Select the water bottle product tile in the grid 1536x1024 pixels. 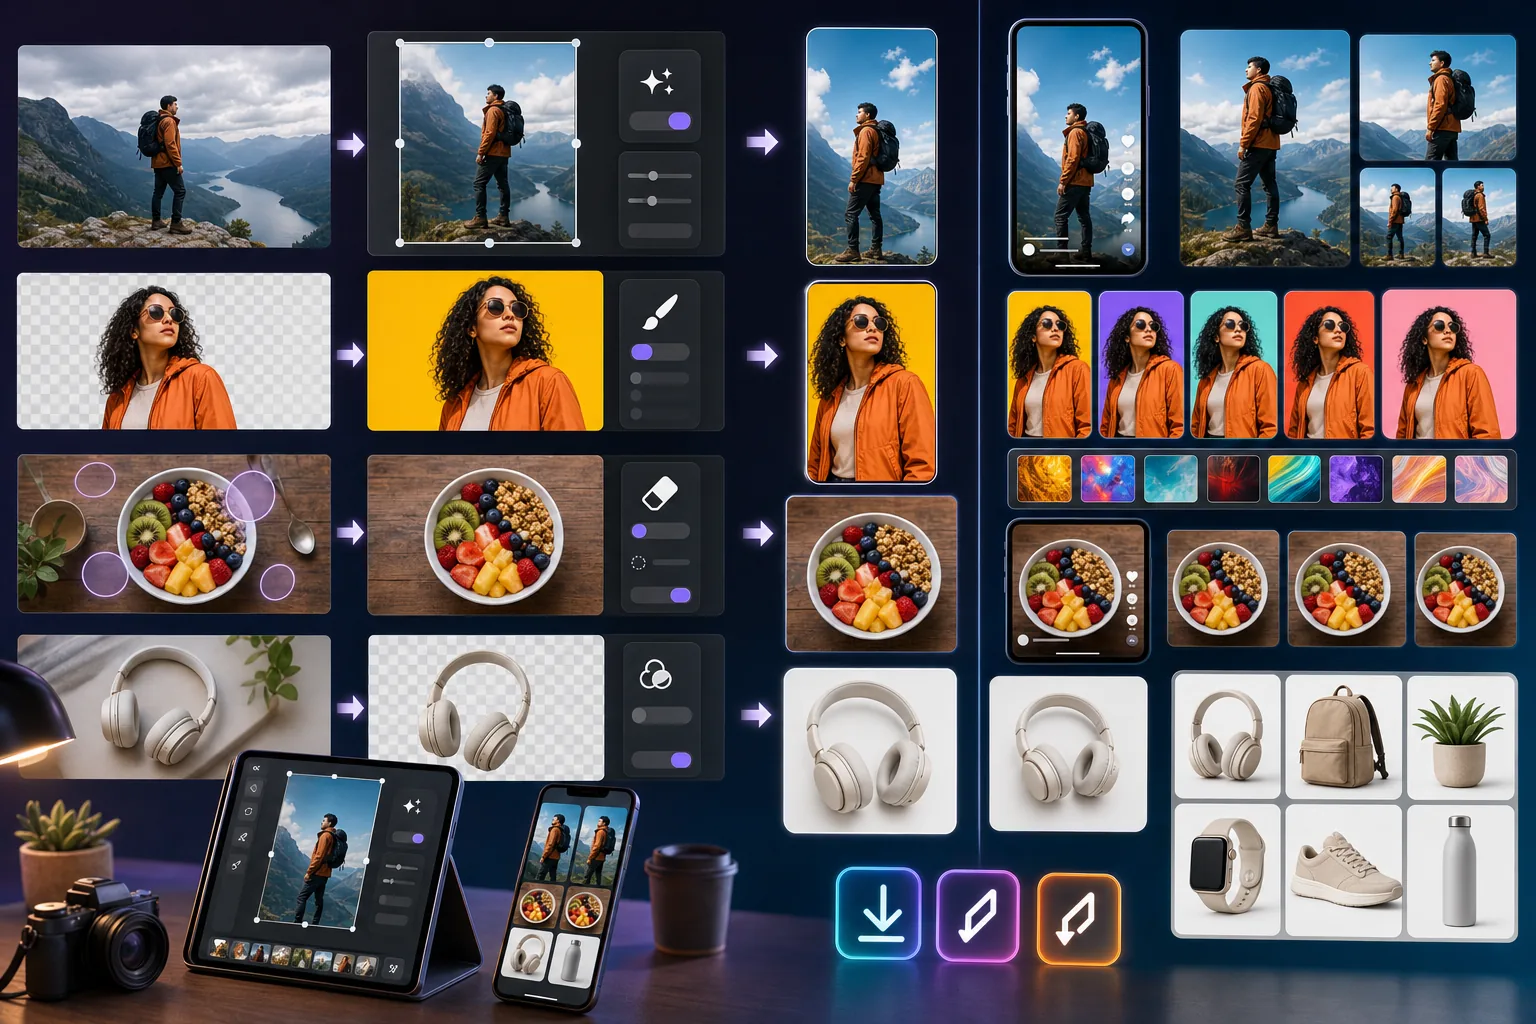[x=1461, y=870]
